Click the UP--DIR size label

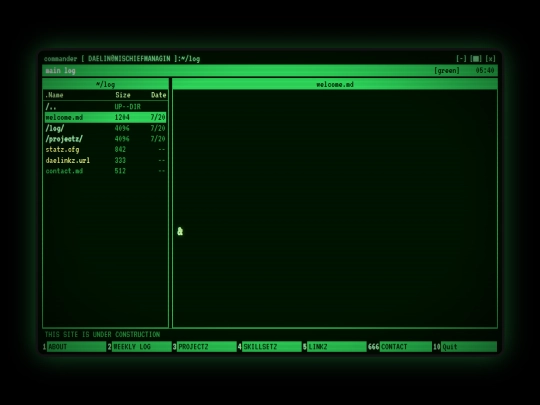(x=127, y=107)
